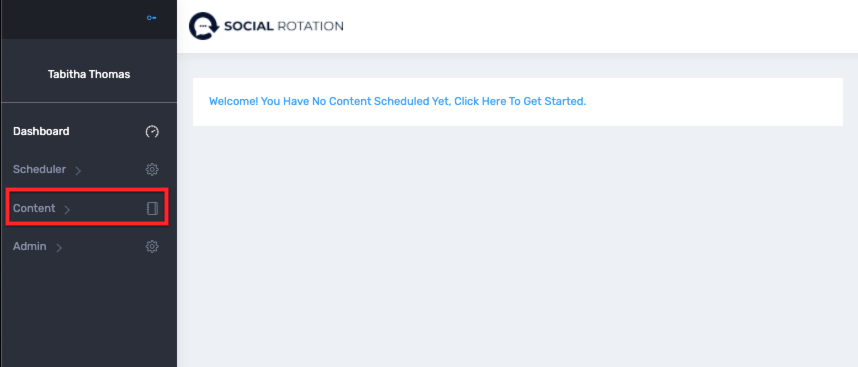Screen dimensions: 858x367
Task: Expand the chevron next to Scheduler
Action: (78, 171)
